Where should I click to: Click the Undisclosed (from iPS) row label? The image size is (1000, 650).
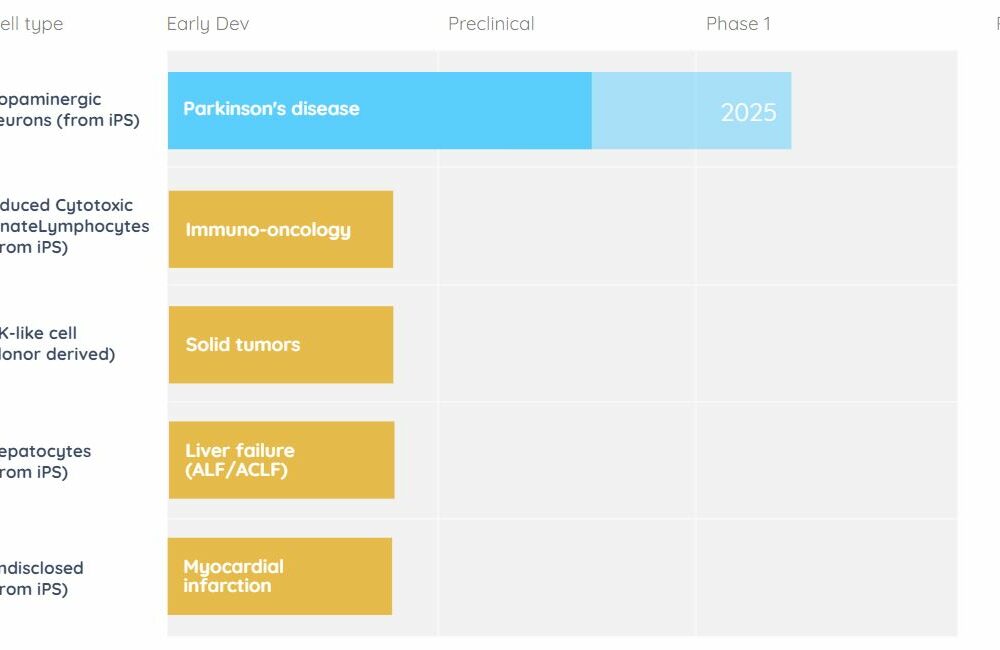[41, 578]
